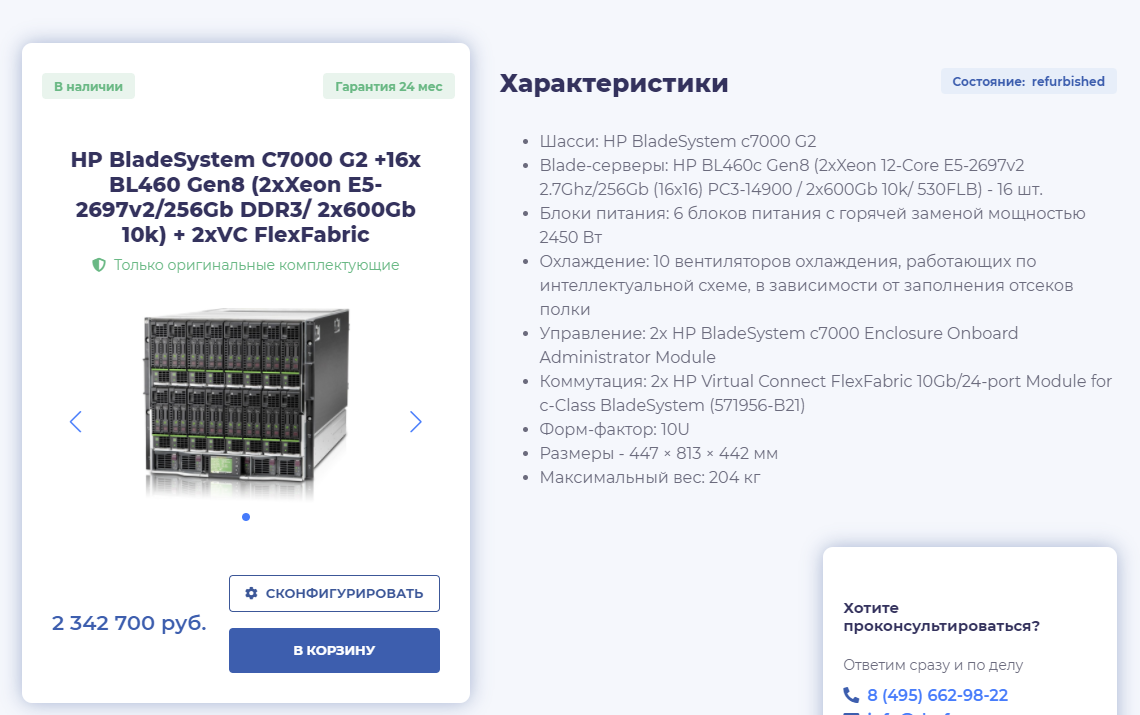The height and width of the screenshot is (715, 1140).
Task: Call the 8 (495) 662-98-22 phone link
Action: click(x=937, y=695)
